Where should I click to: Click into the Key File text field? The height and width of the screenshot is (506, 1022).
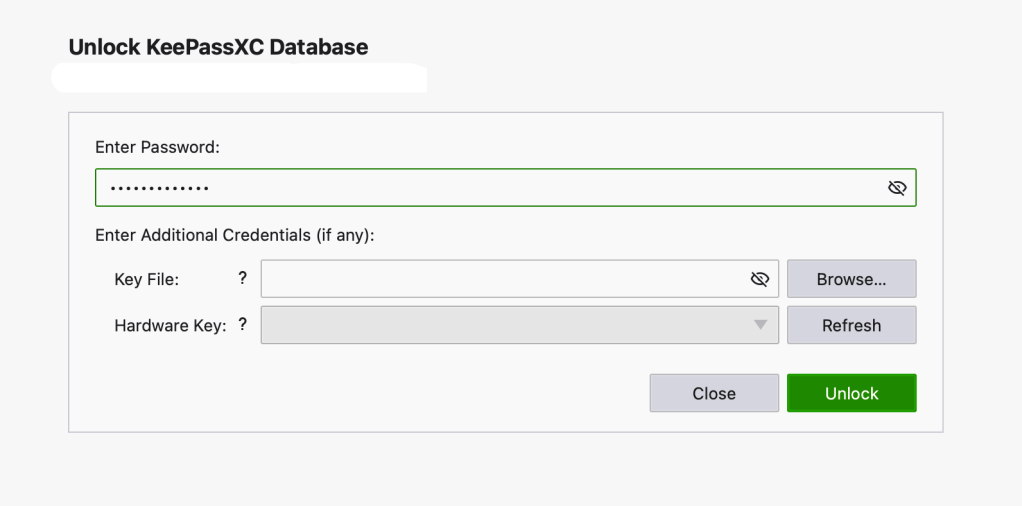(500, 279)
